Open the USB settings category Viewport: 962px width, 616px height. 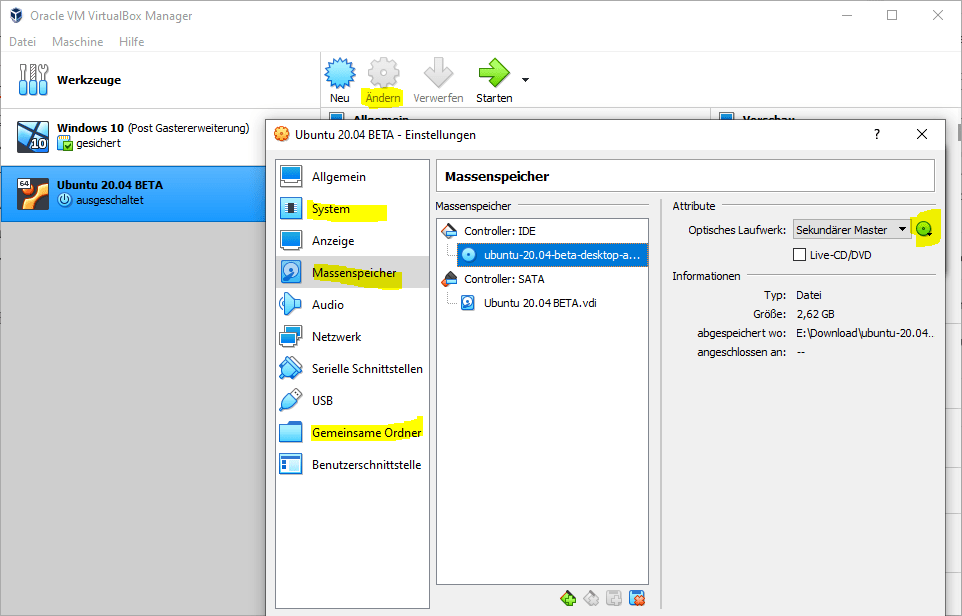point(322,401)
